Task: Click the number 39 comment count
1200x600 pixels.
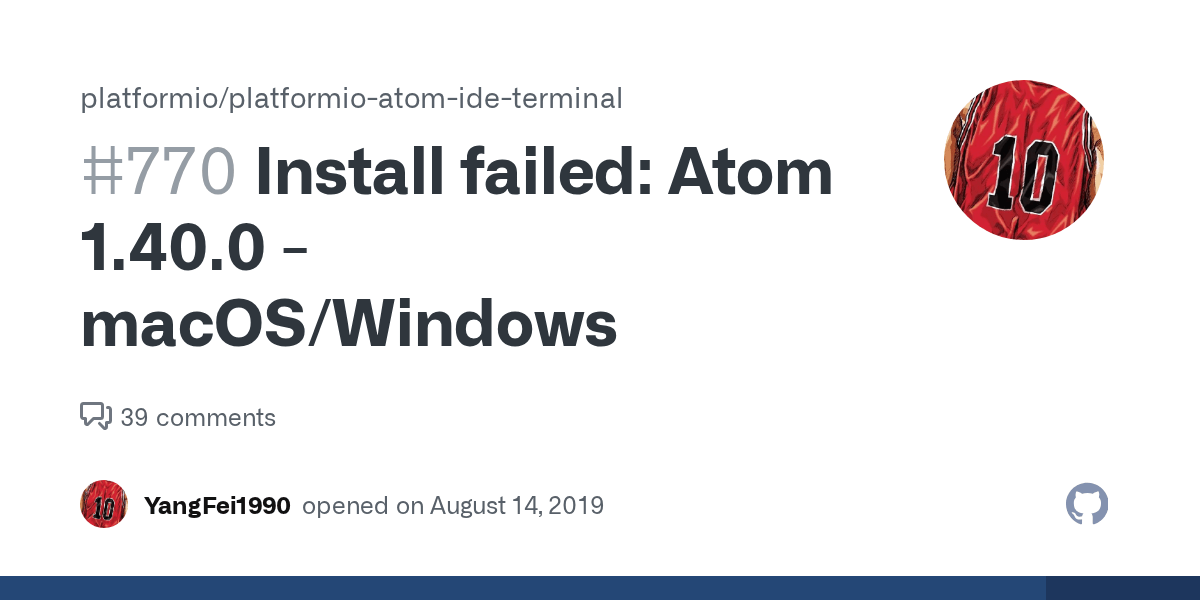Action: tap(134, 417)
